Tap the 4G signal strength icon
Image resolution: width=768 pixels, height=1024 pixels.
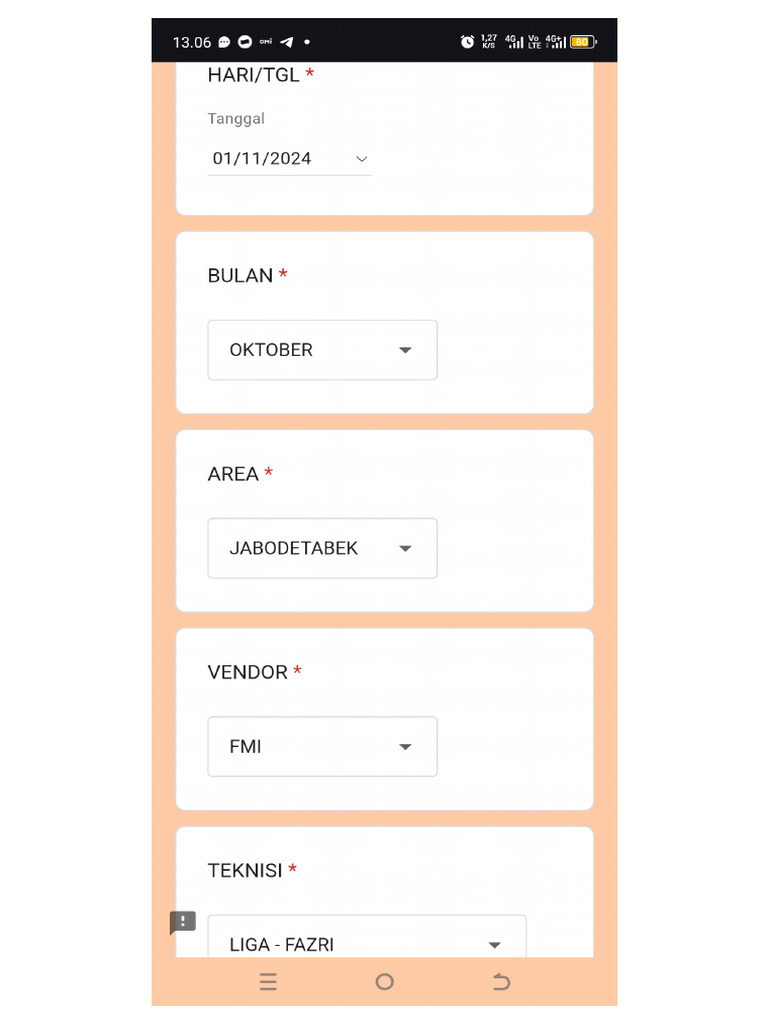coord(514,41)
